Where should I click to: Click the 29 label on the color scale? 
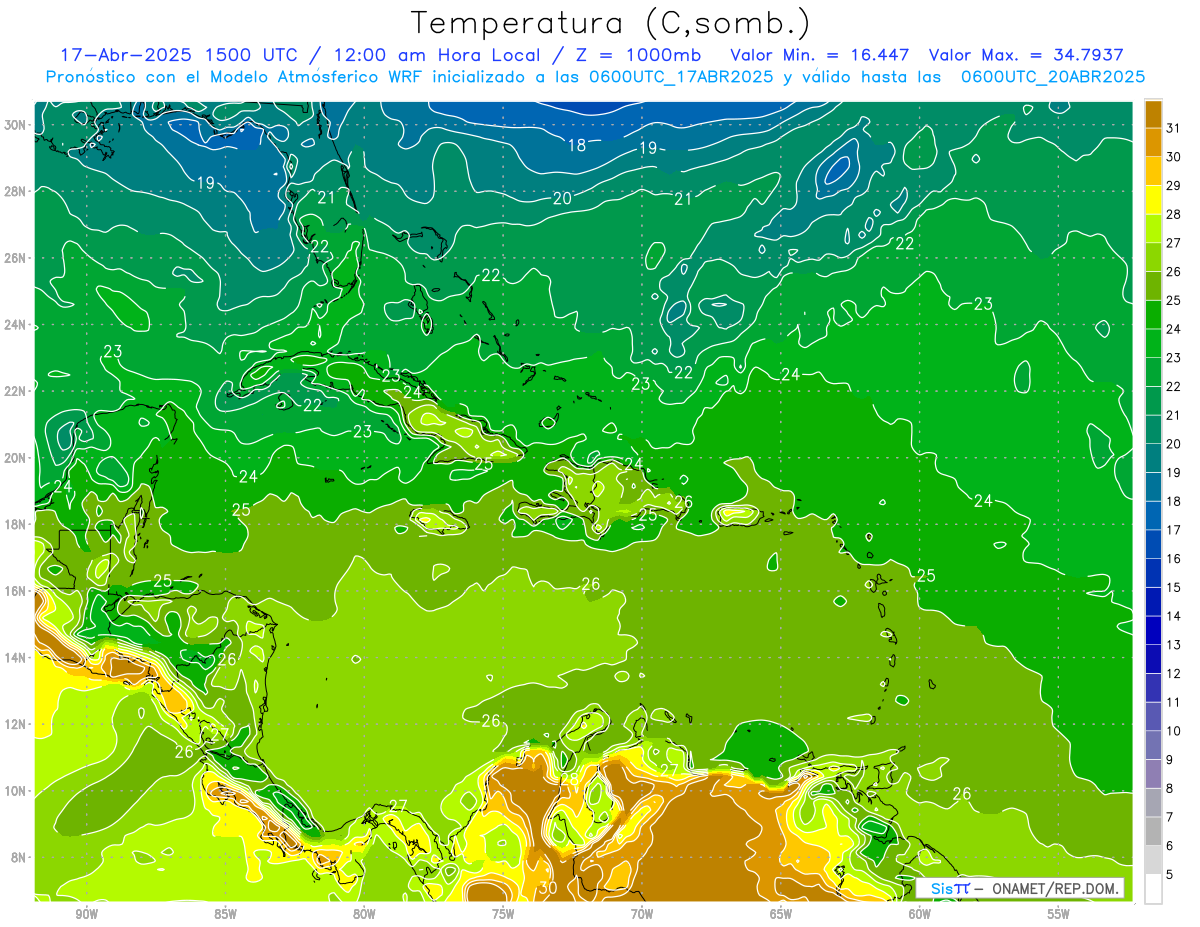1175,186
